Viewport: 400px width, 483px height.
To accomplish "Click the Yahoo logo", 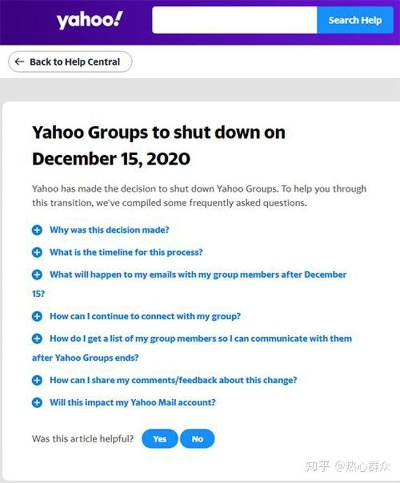I will pyautogui.click(x=90, y=20).
